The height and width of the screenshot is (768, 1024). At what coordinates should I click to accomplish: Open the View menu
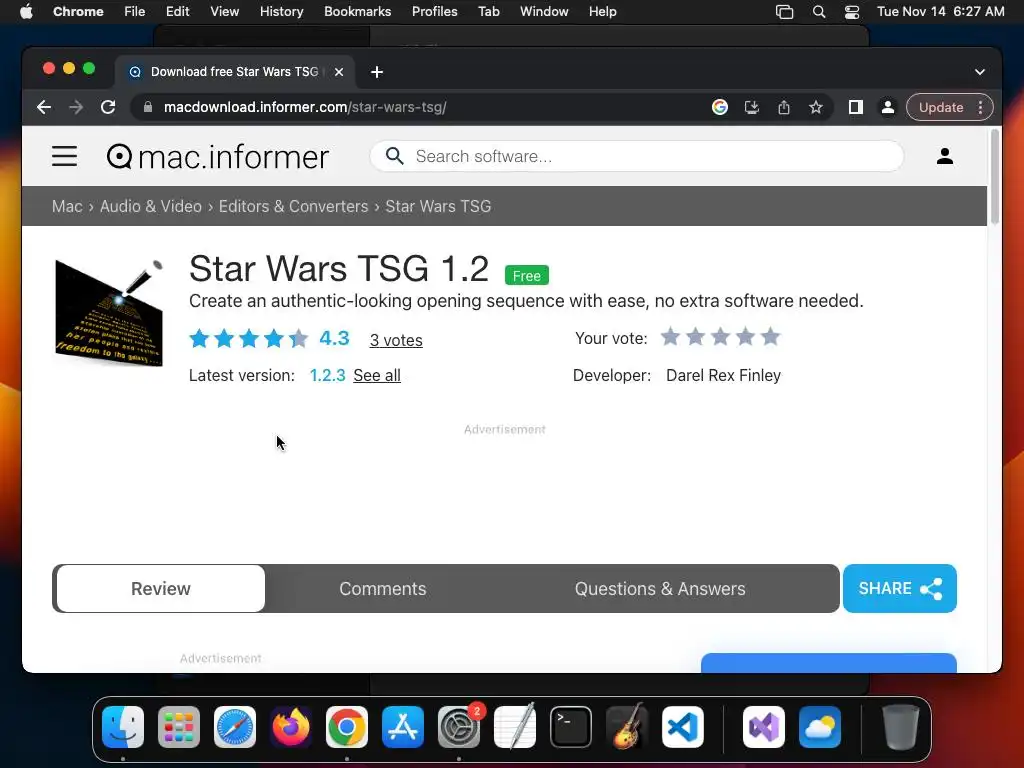coord(224,12)
